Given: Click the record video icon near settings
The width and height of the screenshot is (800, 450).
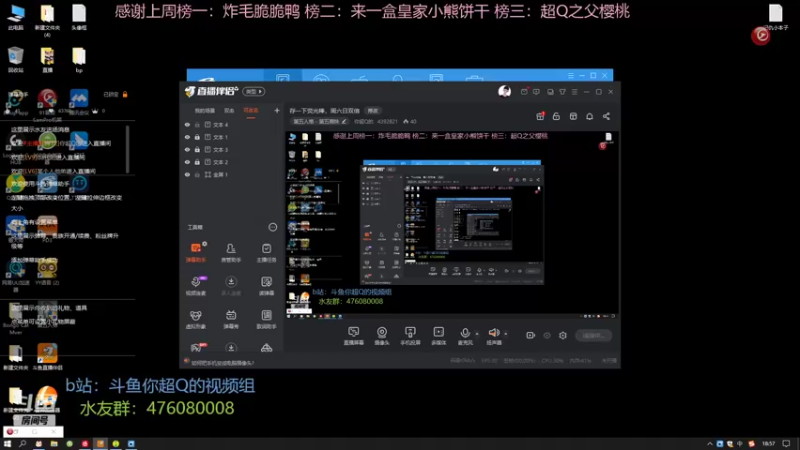Looking at the screenshot, I should [x=531, y=335].
